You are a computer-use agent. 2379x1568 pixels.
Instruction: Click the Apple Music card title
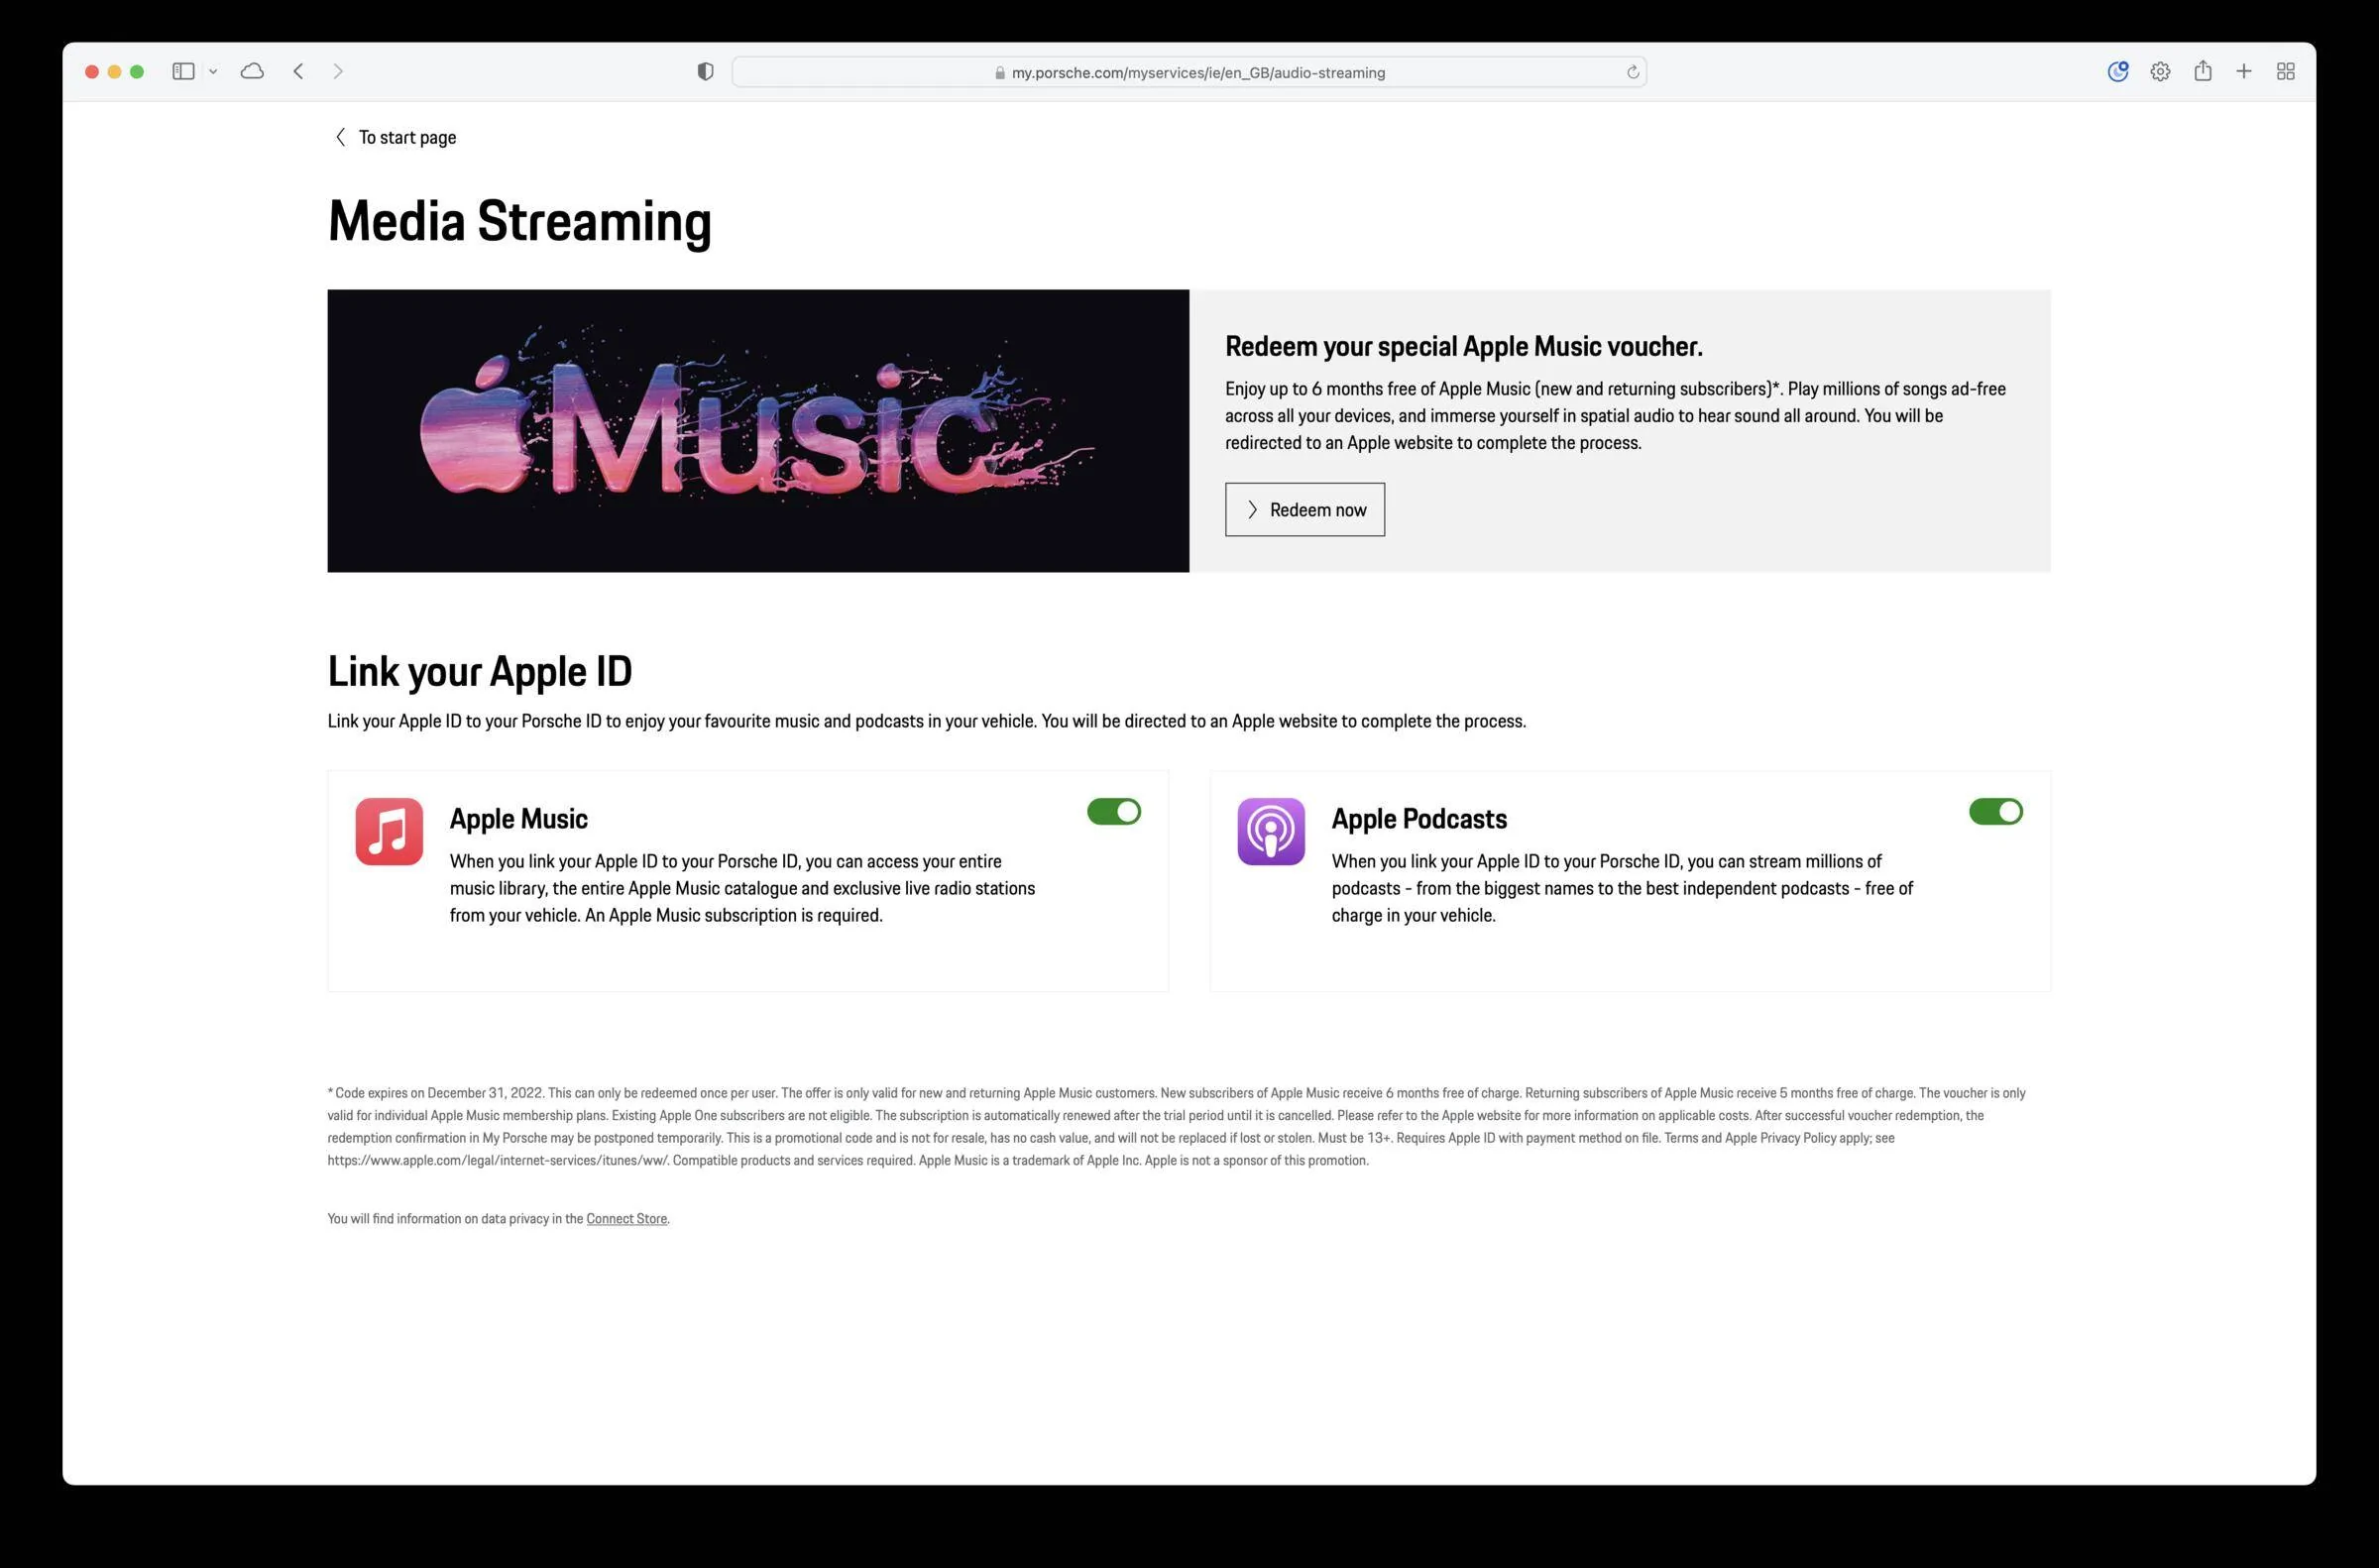coord(519,818)
